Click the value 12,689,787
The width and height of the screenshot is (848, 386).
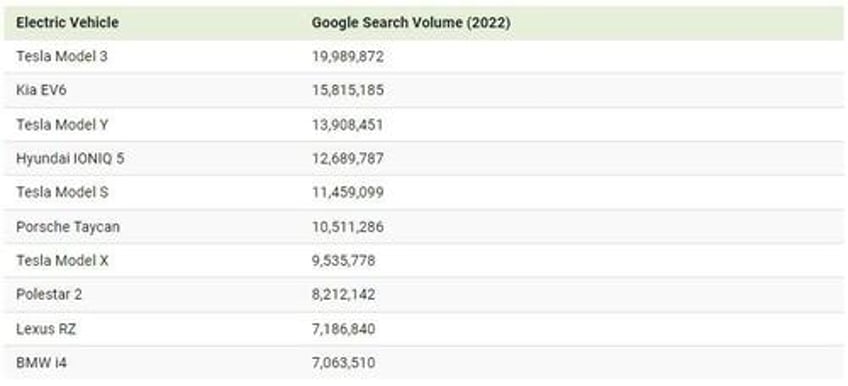point(348,159)
